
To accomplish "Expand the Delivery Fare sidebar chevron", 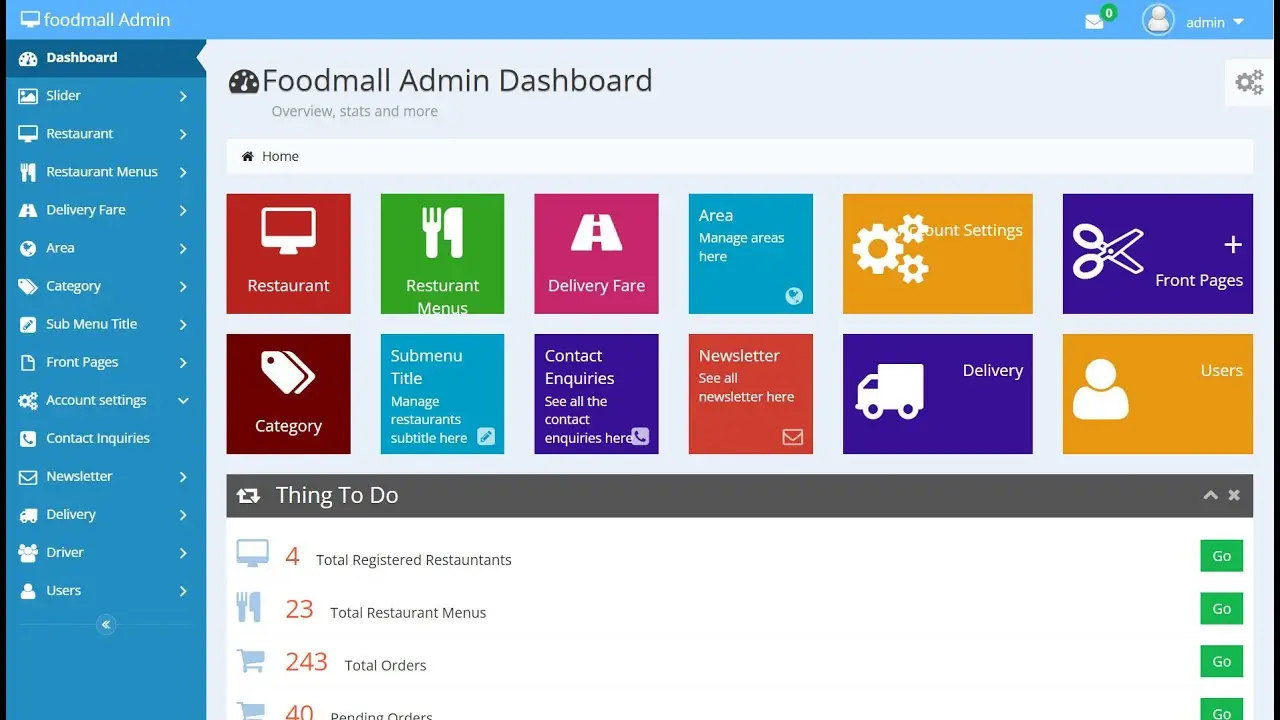I will pos(183,210).
